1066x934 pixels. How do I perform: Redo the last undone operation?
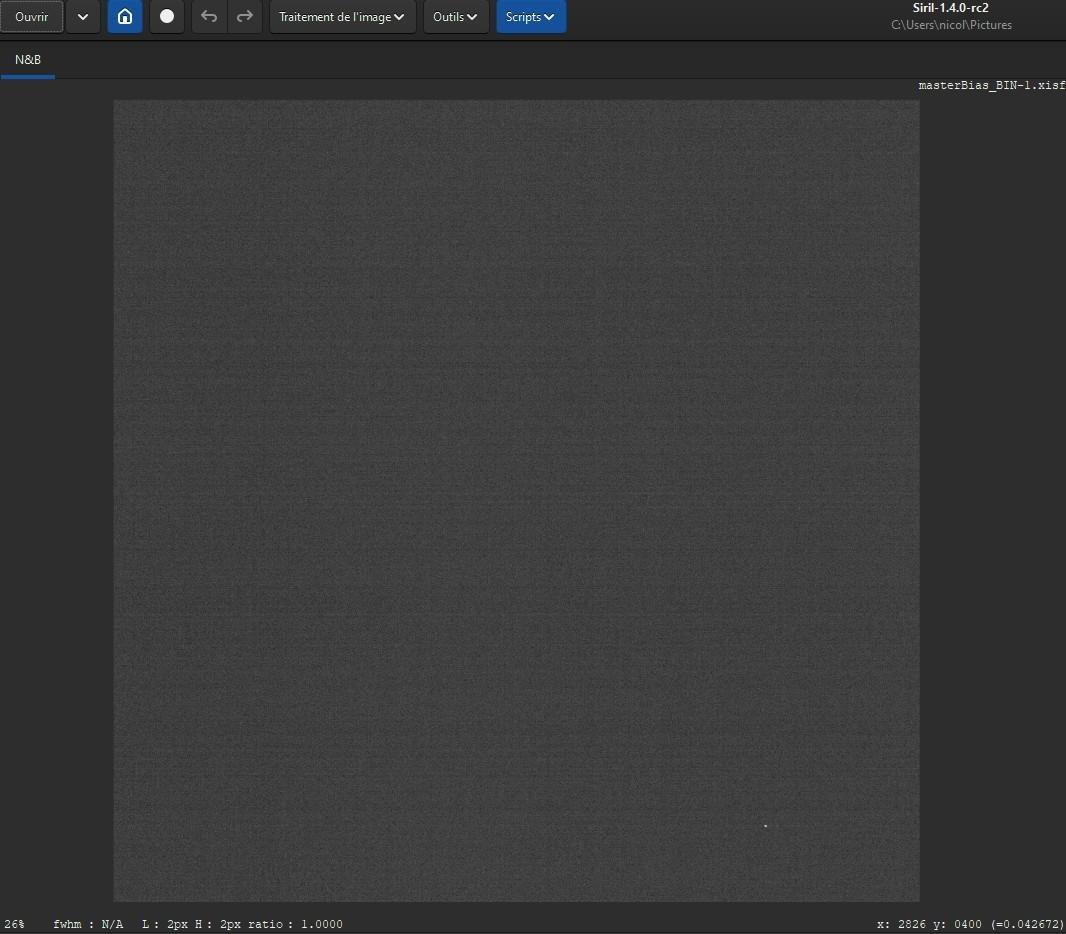245,16
